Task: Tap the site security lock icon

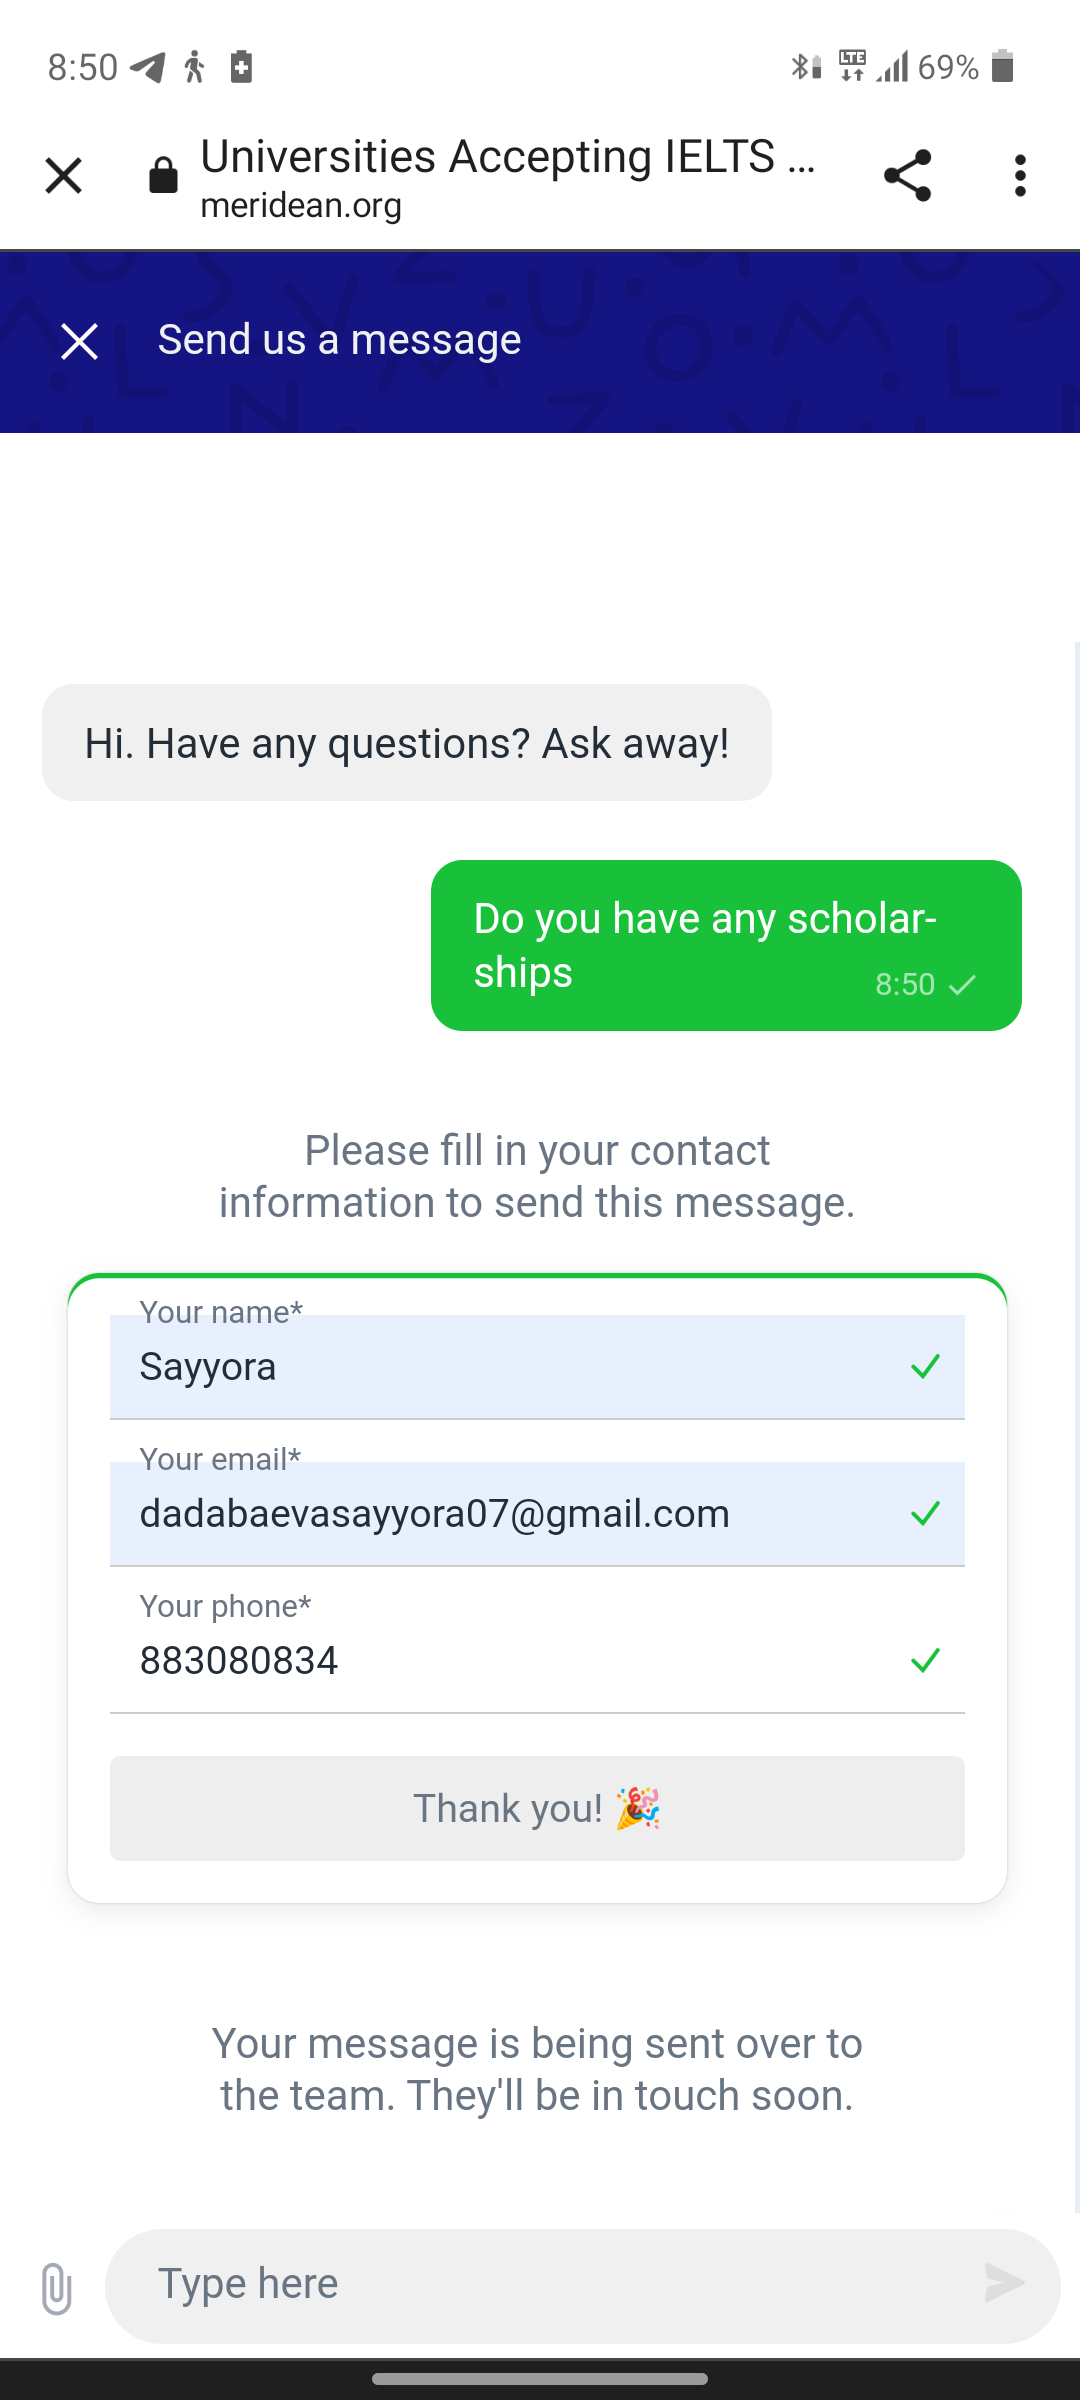Action: click(163, 176)
